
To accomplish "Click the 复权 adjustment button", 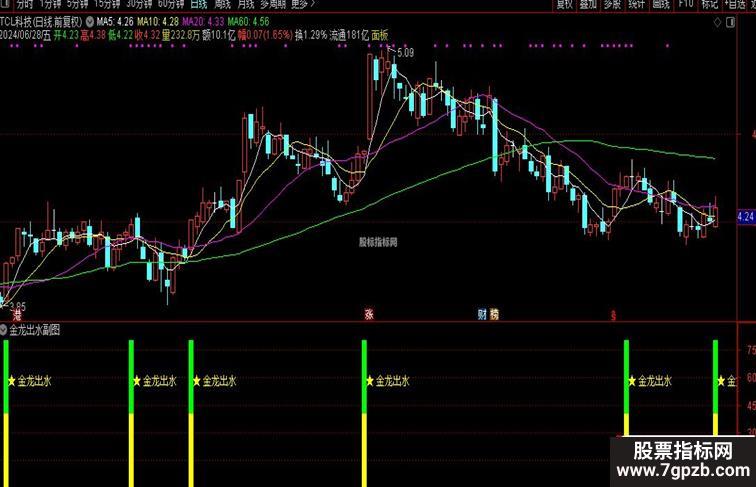I will (x=565, y=4).
